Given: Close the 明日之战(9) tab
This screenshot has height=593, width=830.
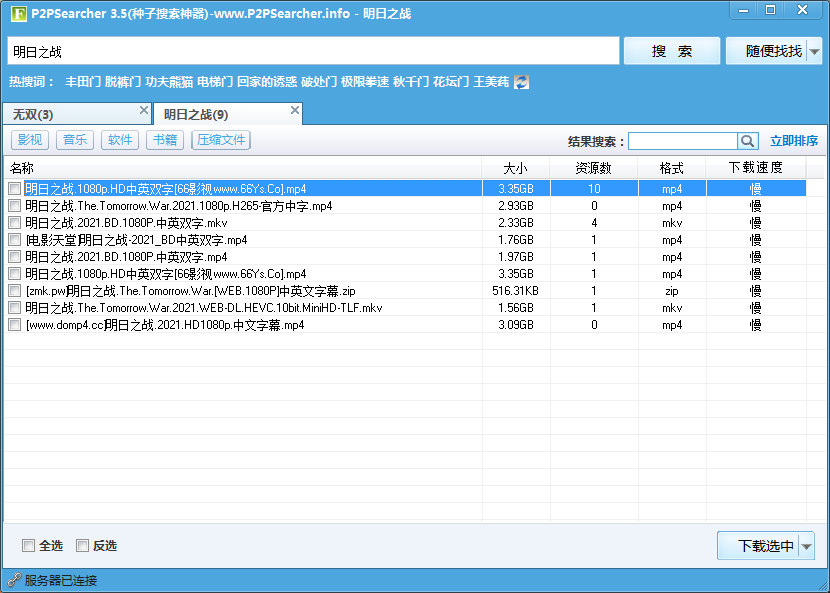Looking at the screenshot, I should [x=295, y=110].
